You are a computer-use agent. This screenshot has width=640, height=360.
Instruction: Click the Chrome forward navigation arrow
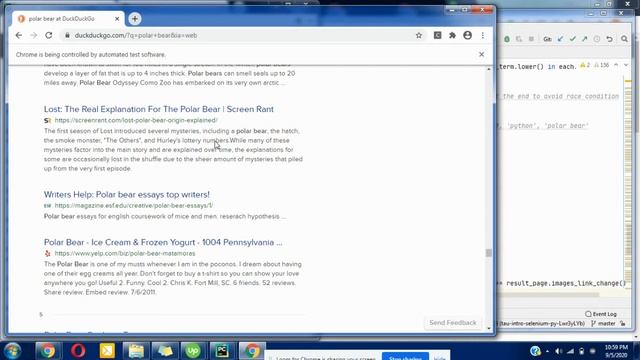coord(33,36)
